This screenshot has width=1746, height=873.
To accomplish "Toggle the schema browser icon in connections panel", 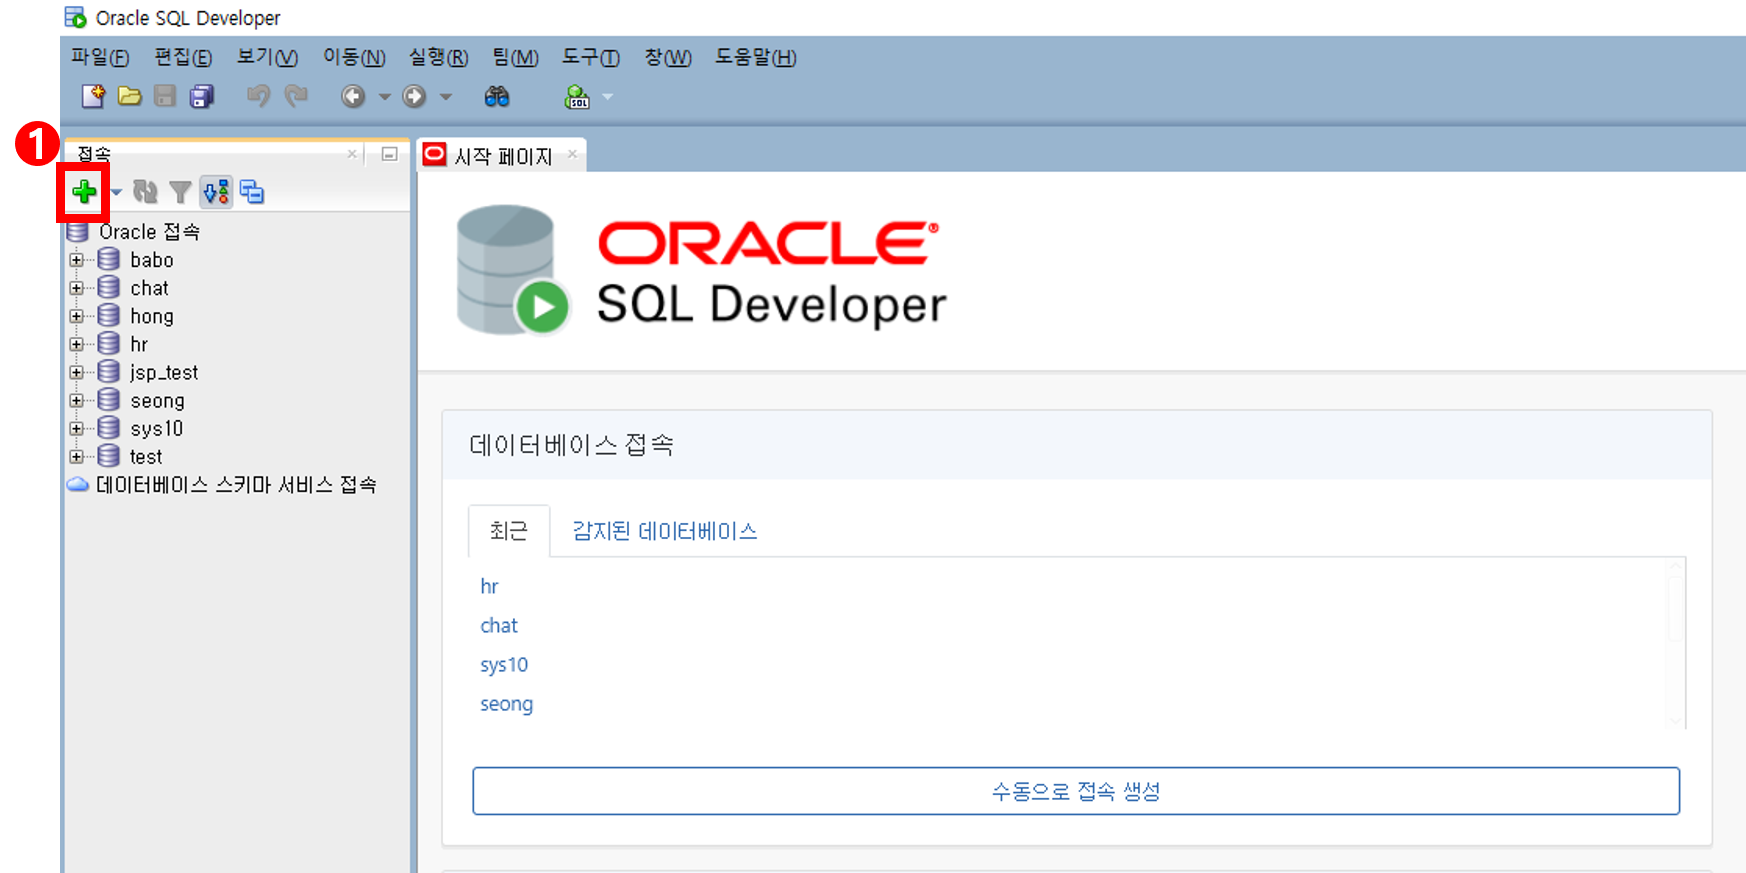I will click(216, 192).
